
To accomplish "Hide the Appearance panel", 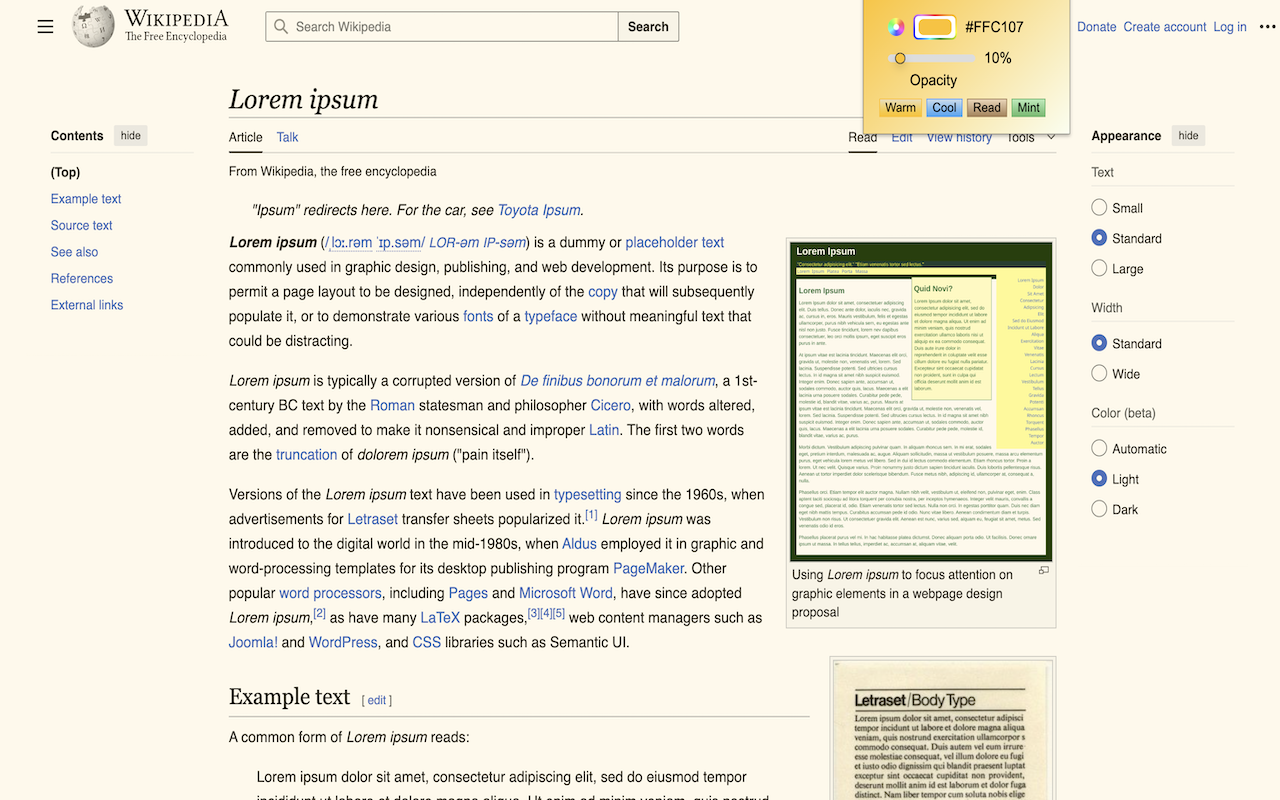I will 1188,136.
